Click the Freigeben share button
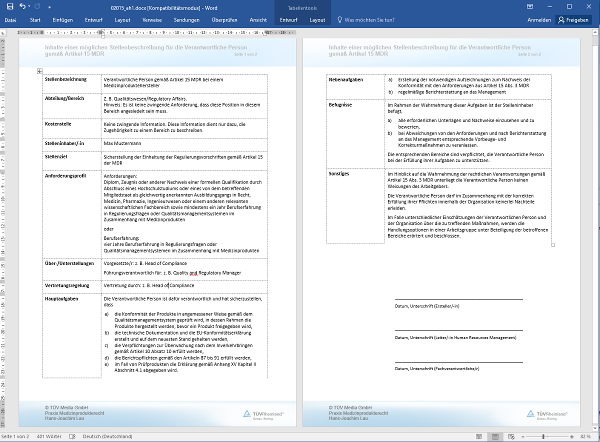The image size is (600, 442). tap(576, 19)
